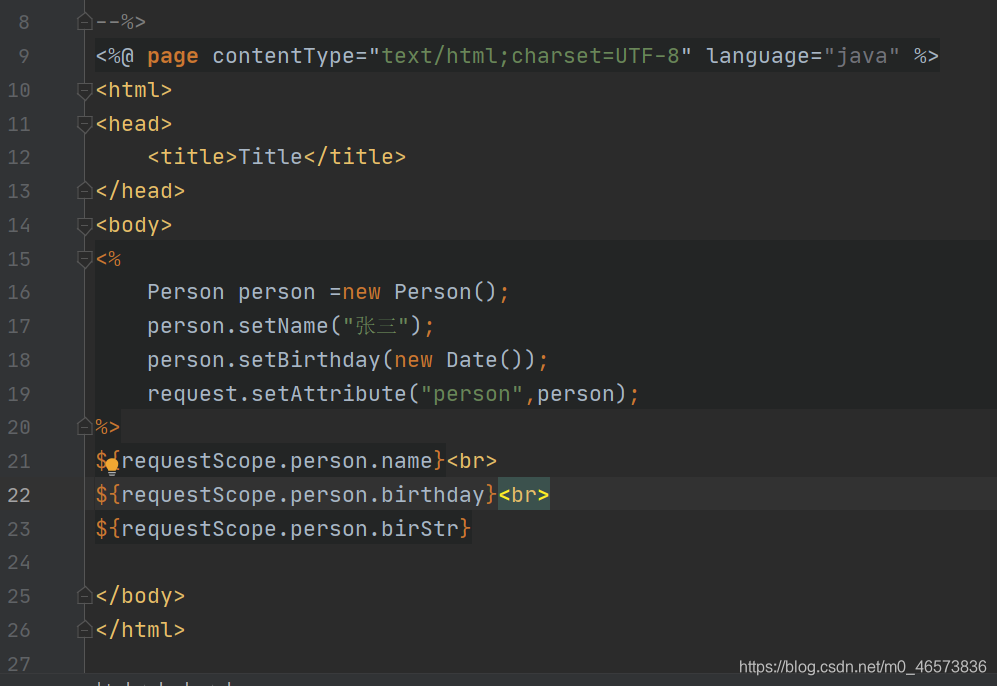Click the opening <body> tag text
Image resolution: width=997 pixels, height=686 pixels.
tap(134, 225)
